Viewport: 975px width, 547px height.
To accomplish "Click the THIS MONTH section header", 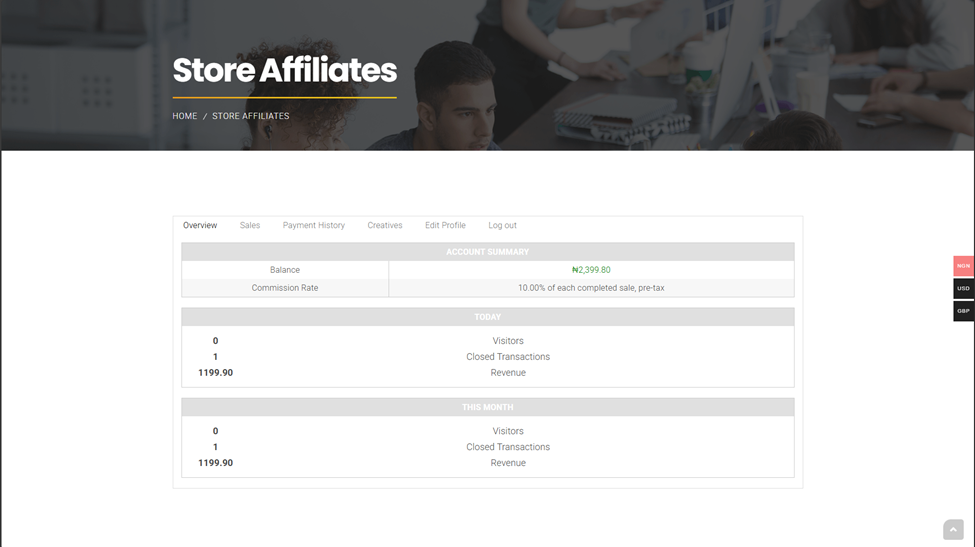I will (x=487, y=407).
